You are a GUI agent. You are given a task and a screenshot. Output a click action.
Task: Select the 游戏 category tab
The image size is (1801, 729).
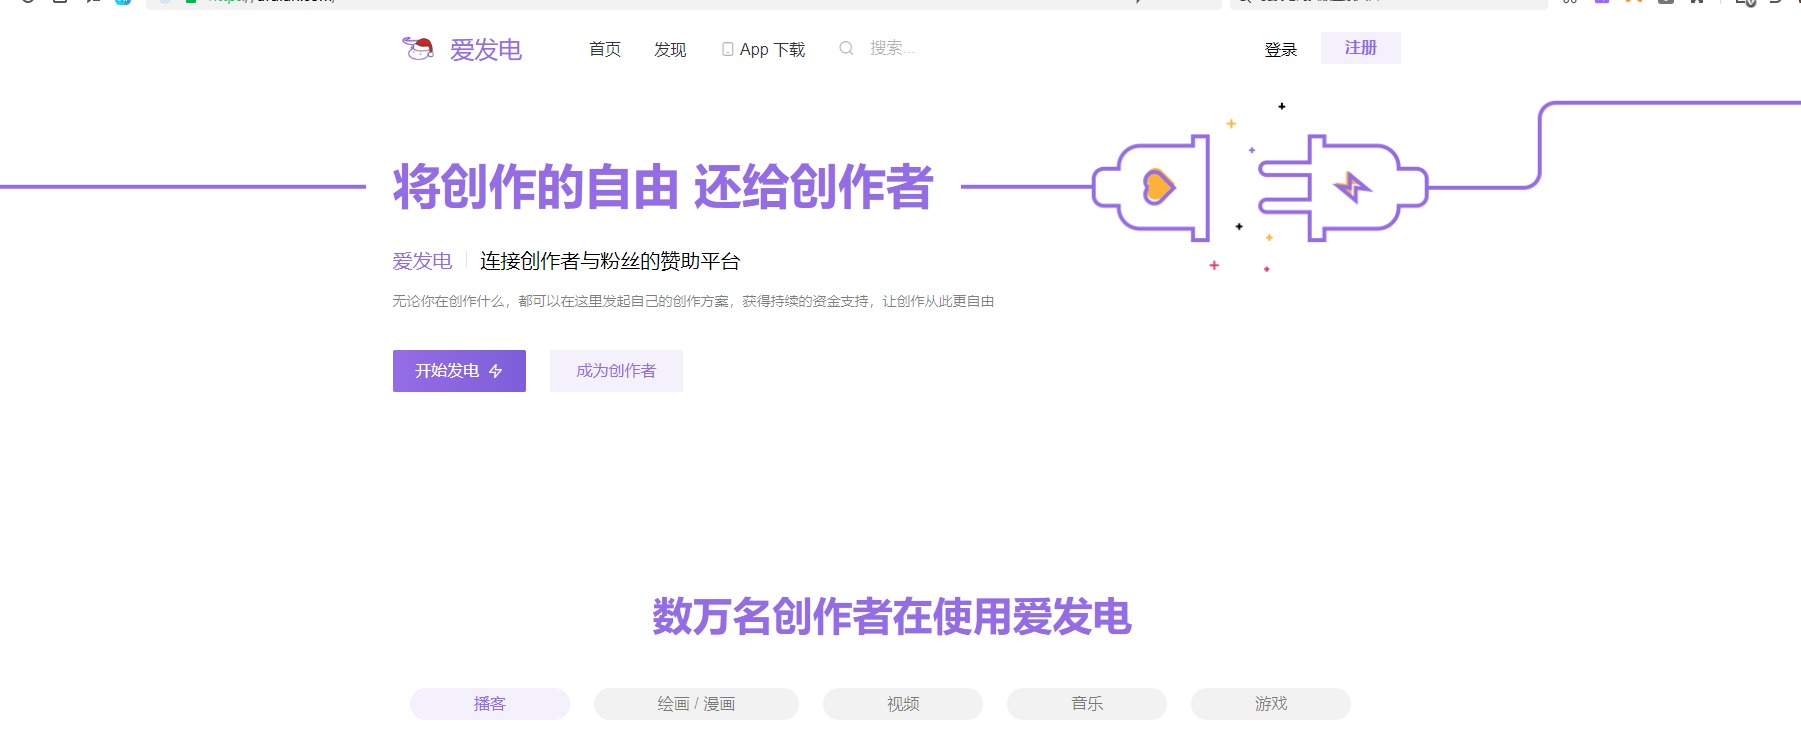(x=1271, y=704)
